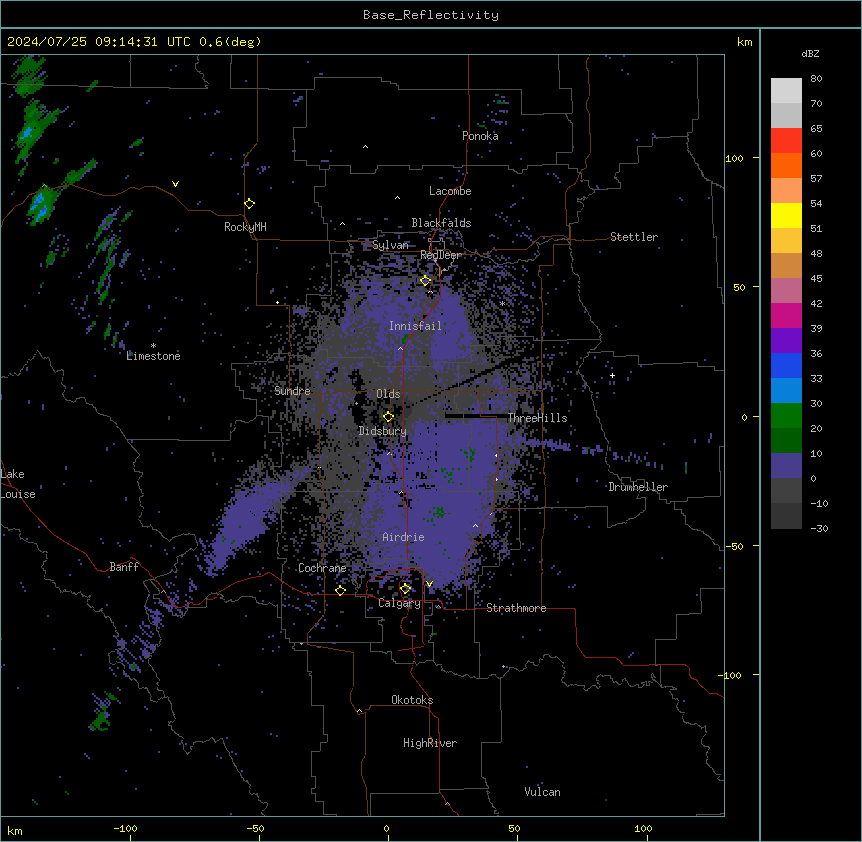Viewport: 862px width, 842px height.
Task: Click the Lake Louise label
Action: (18, 484)
